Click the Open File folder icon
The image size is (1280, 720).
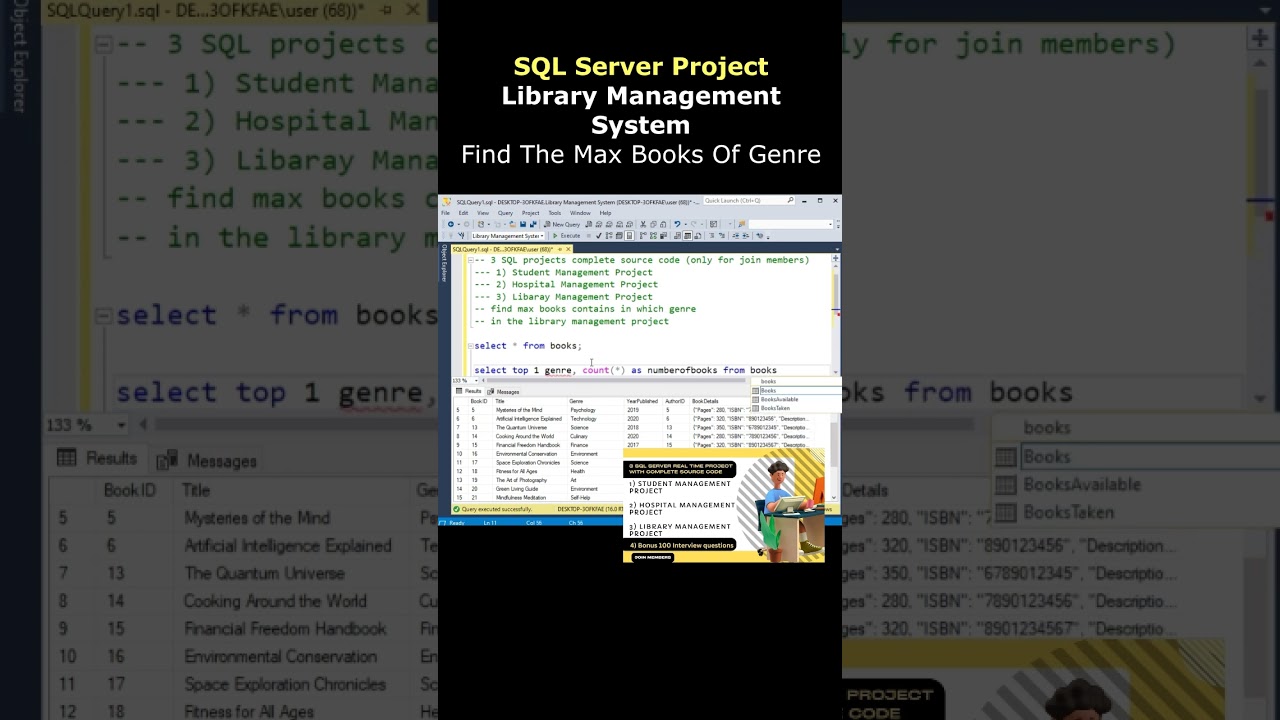pyautogui.click(x=513, y=224)
